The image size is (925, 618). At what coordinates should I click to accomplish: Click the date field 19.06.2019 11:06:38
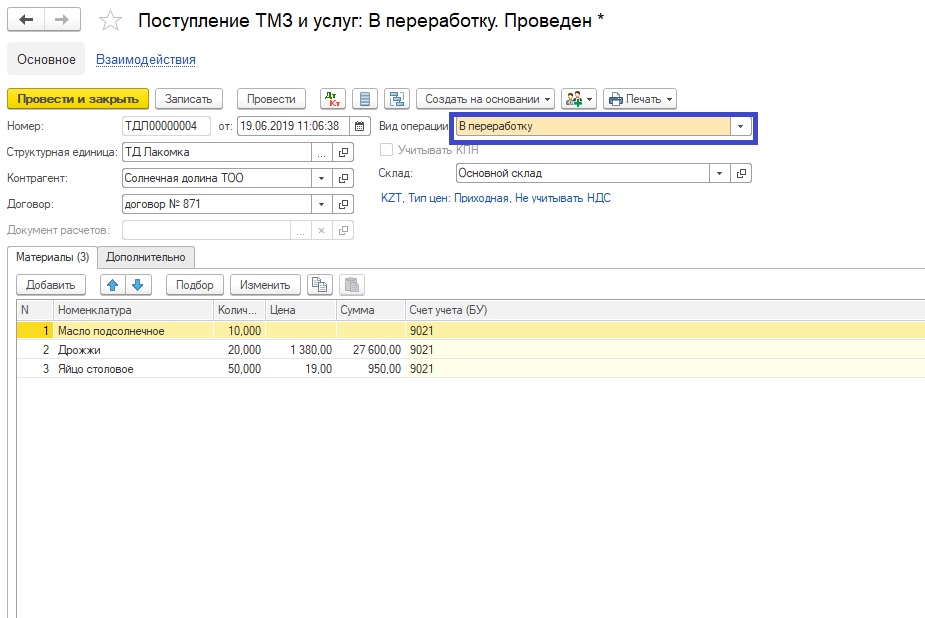293,126
